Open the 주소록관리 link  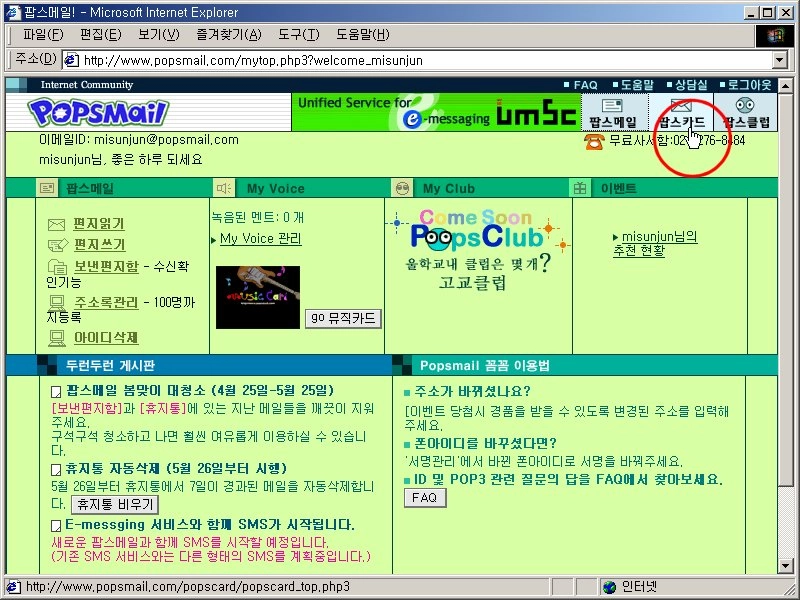click(106, 302)
